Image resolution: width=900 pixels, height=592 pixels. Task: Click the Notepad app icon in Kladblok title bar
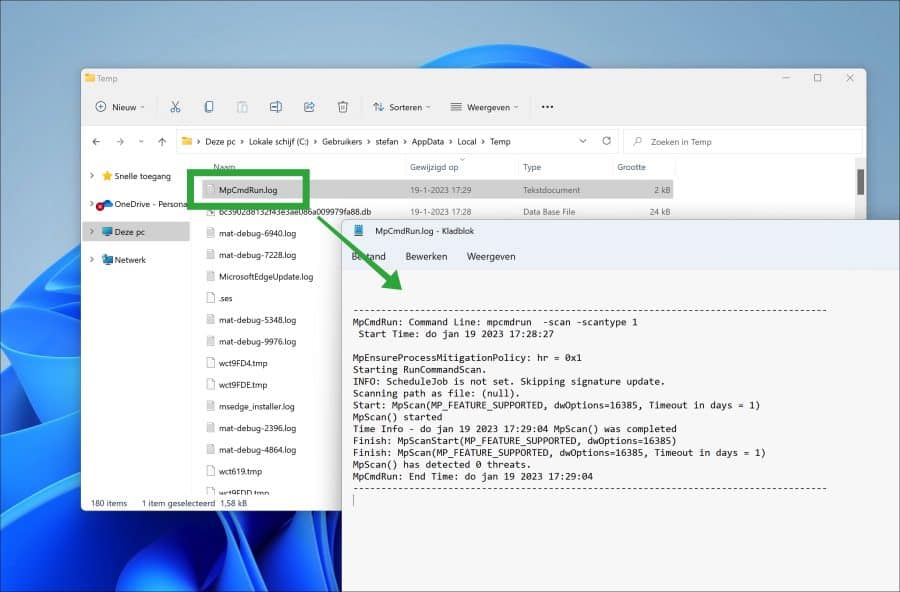[359, 231]
